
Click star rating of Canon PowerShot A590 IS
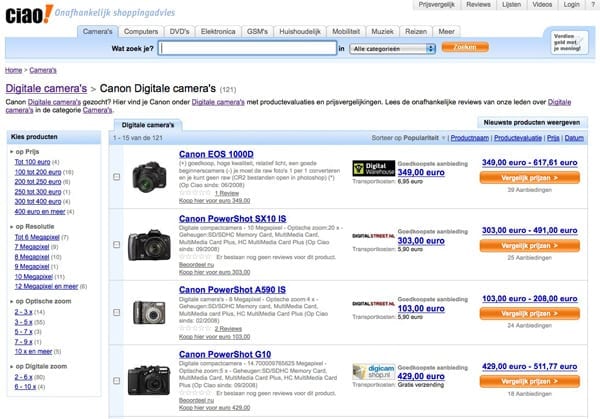tap(195, 328)
